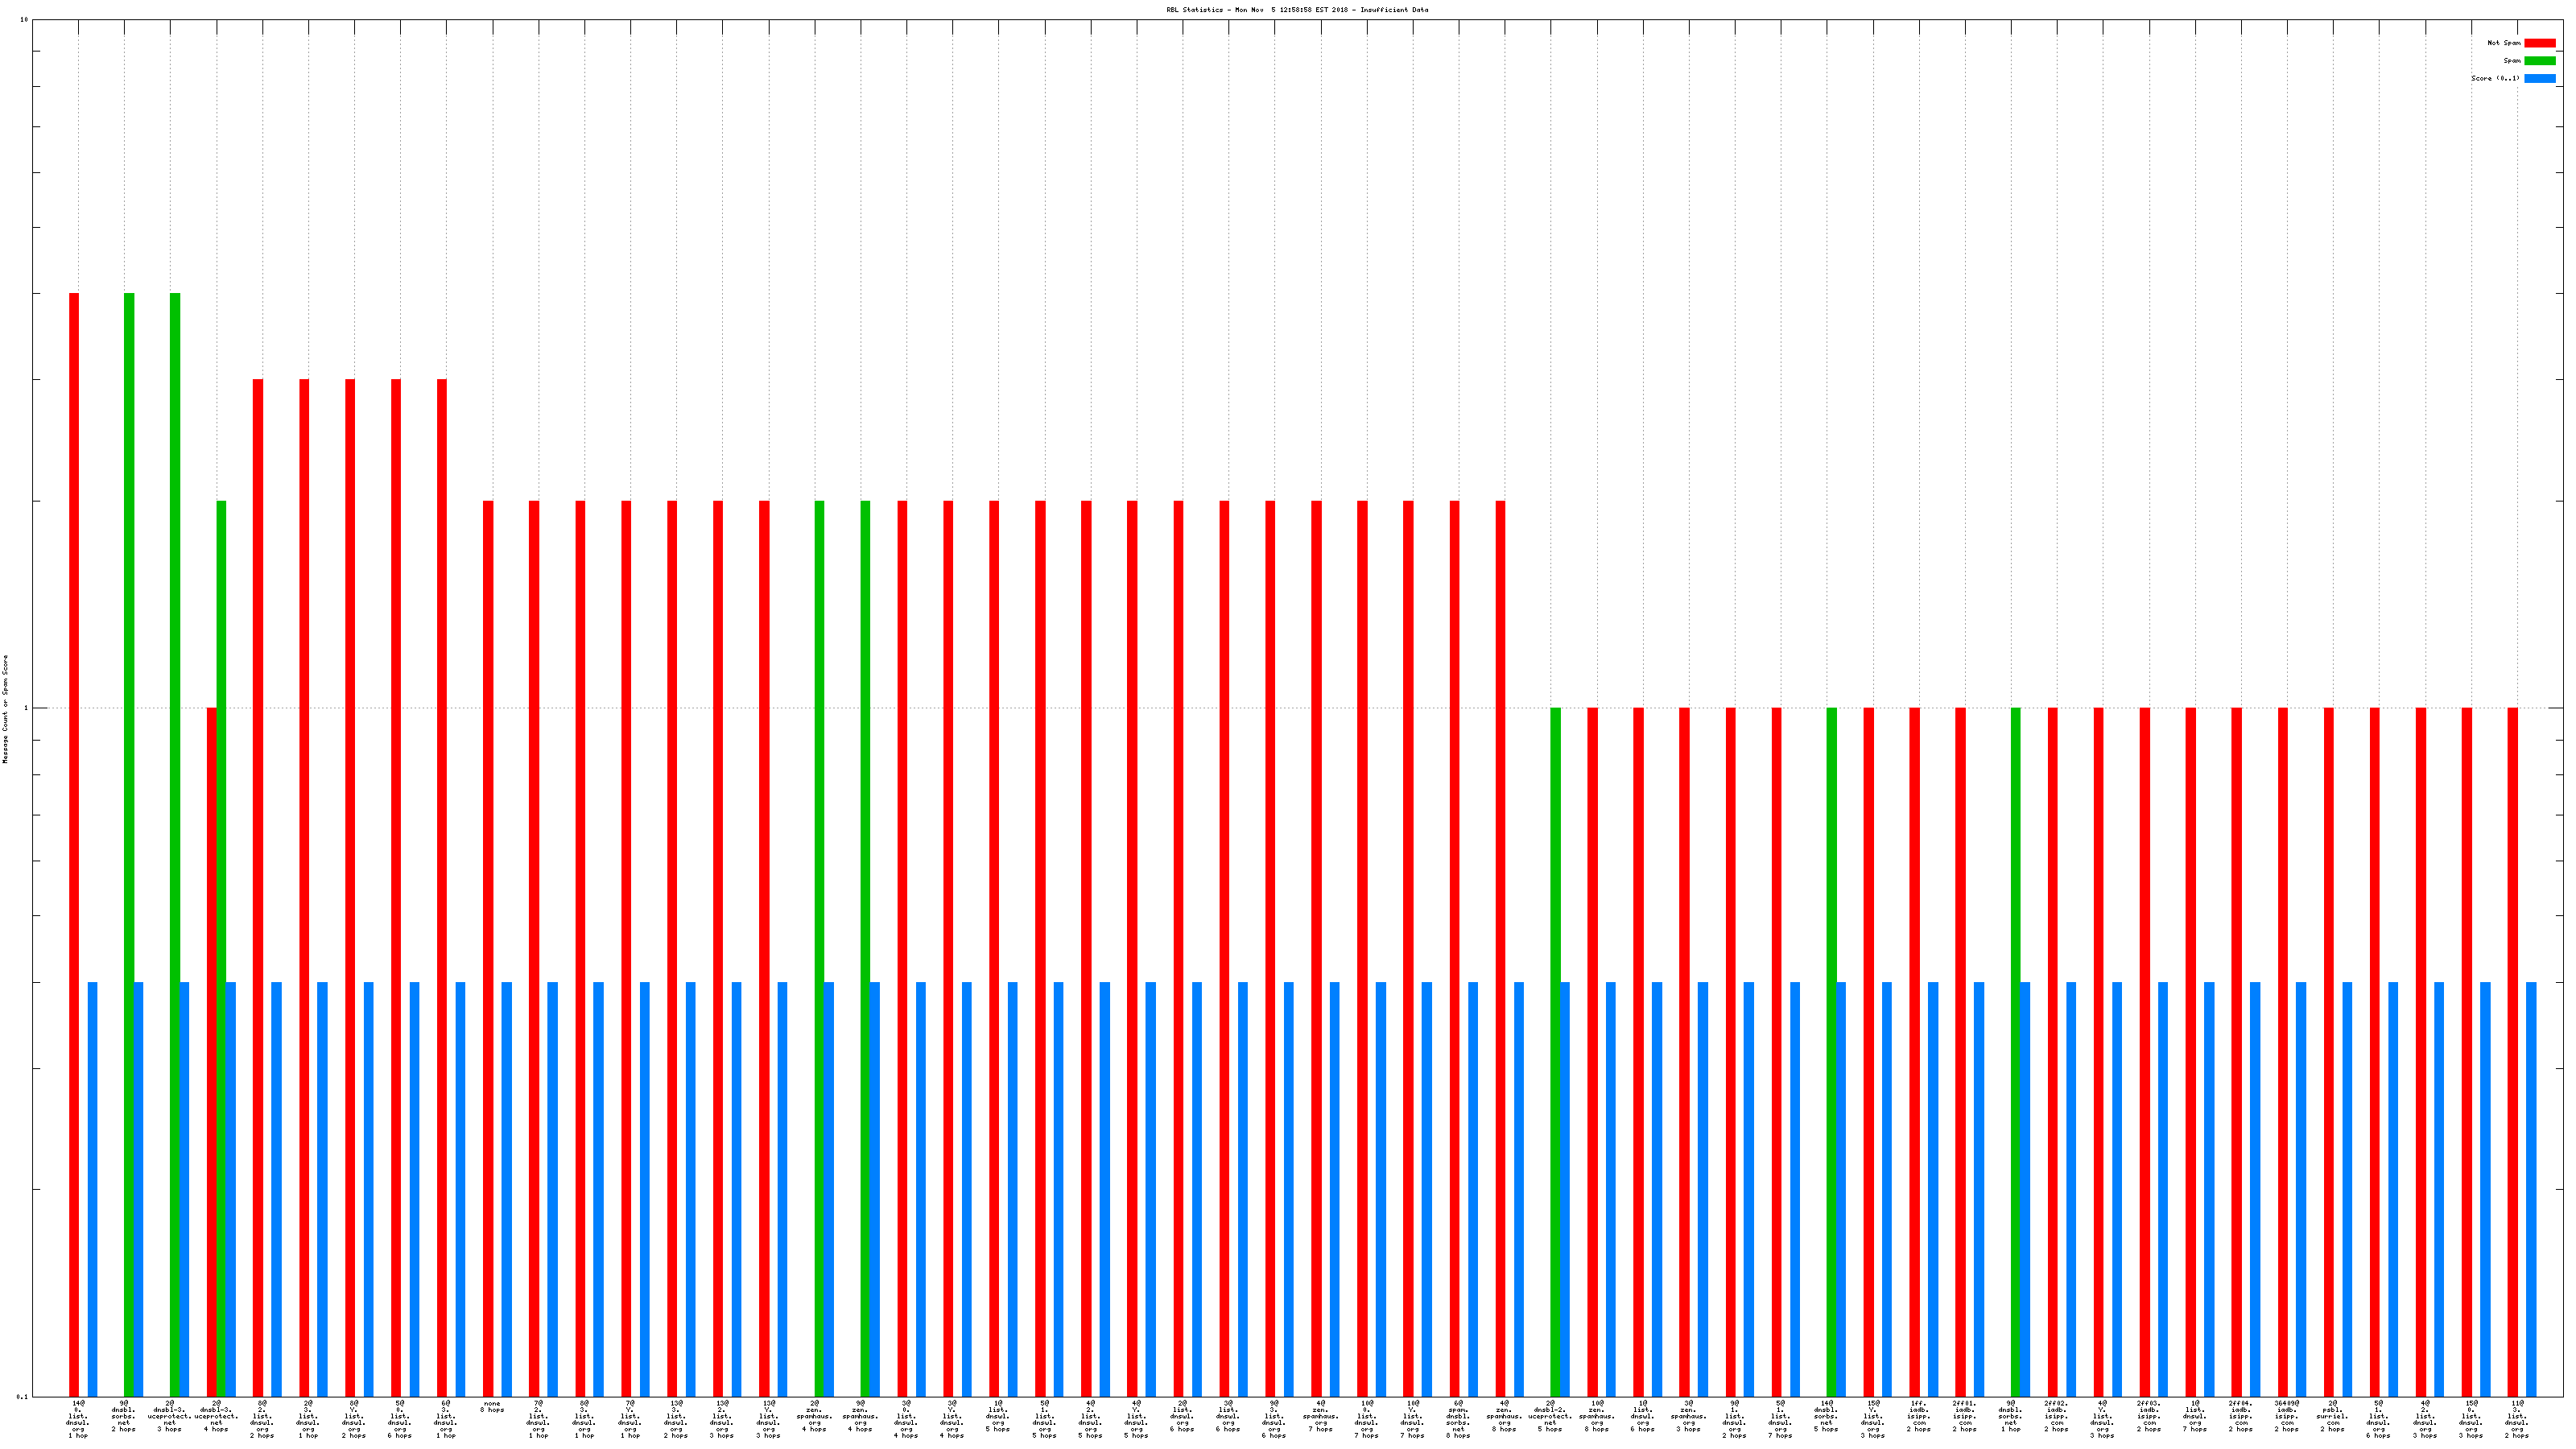Select the 'spam.dnsbl.sorbs.net 8 hops' label
The height and width of the screenshot is (1449, 2576).
1458,1419
